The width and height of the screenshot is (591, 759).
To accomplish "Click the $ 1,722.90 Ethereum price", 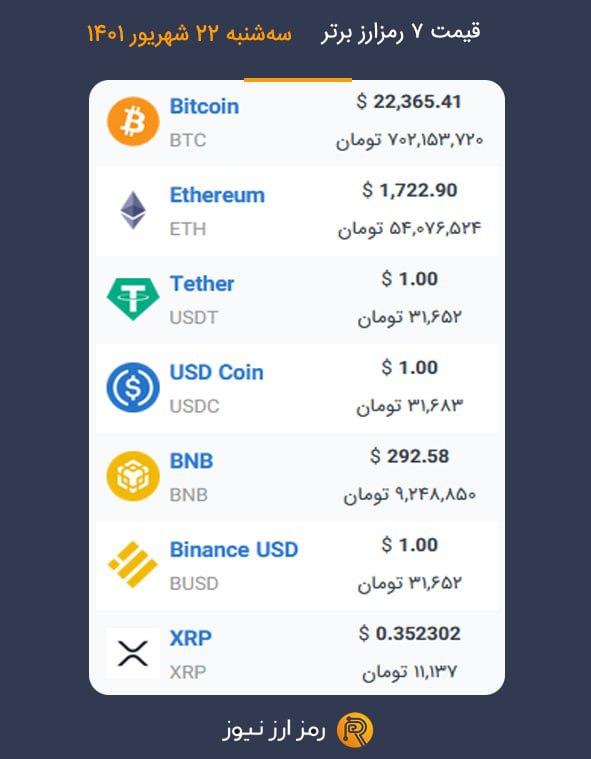I will click(409, 190).
